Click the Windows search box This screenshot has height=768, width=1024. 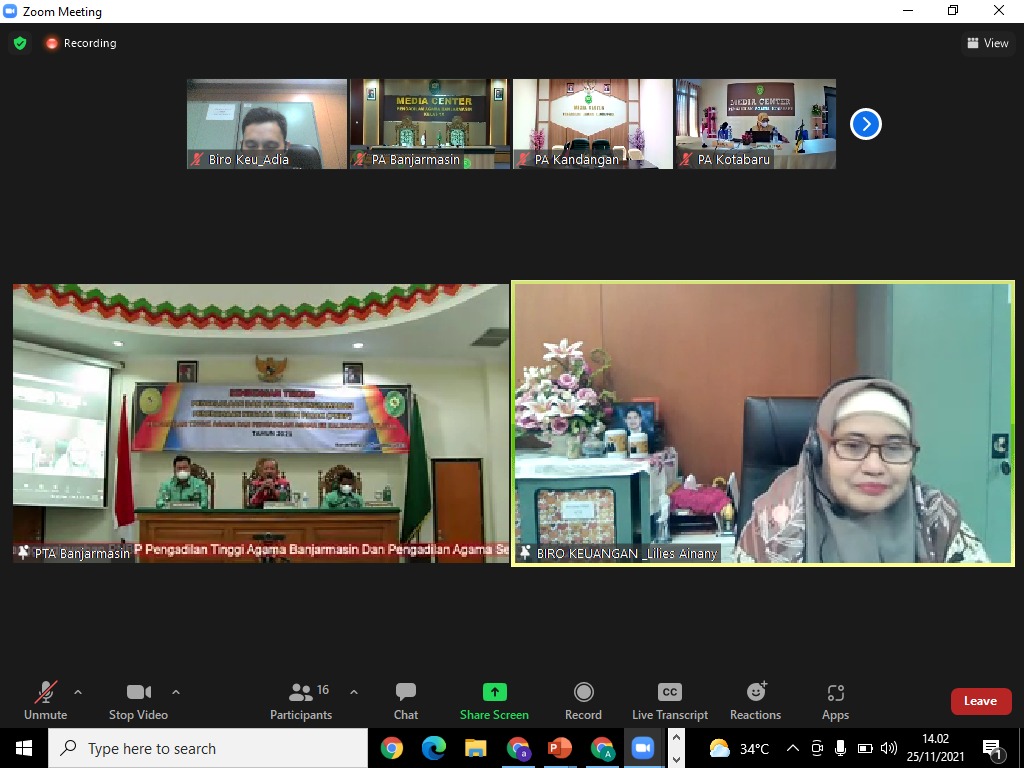click(208, 748)
